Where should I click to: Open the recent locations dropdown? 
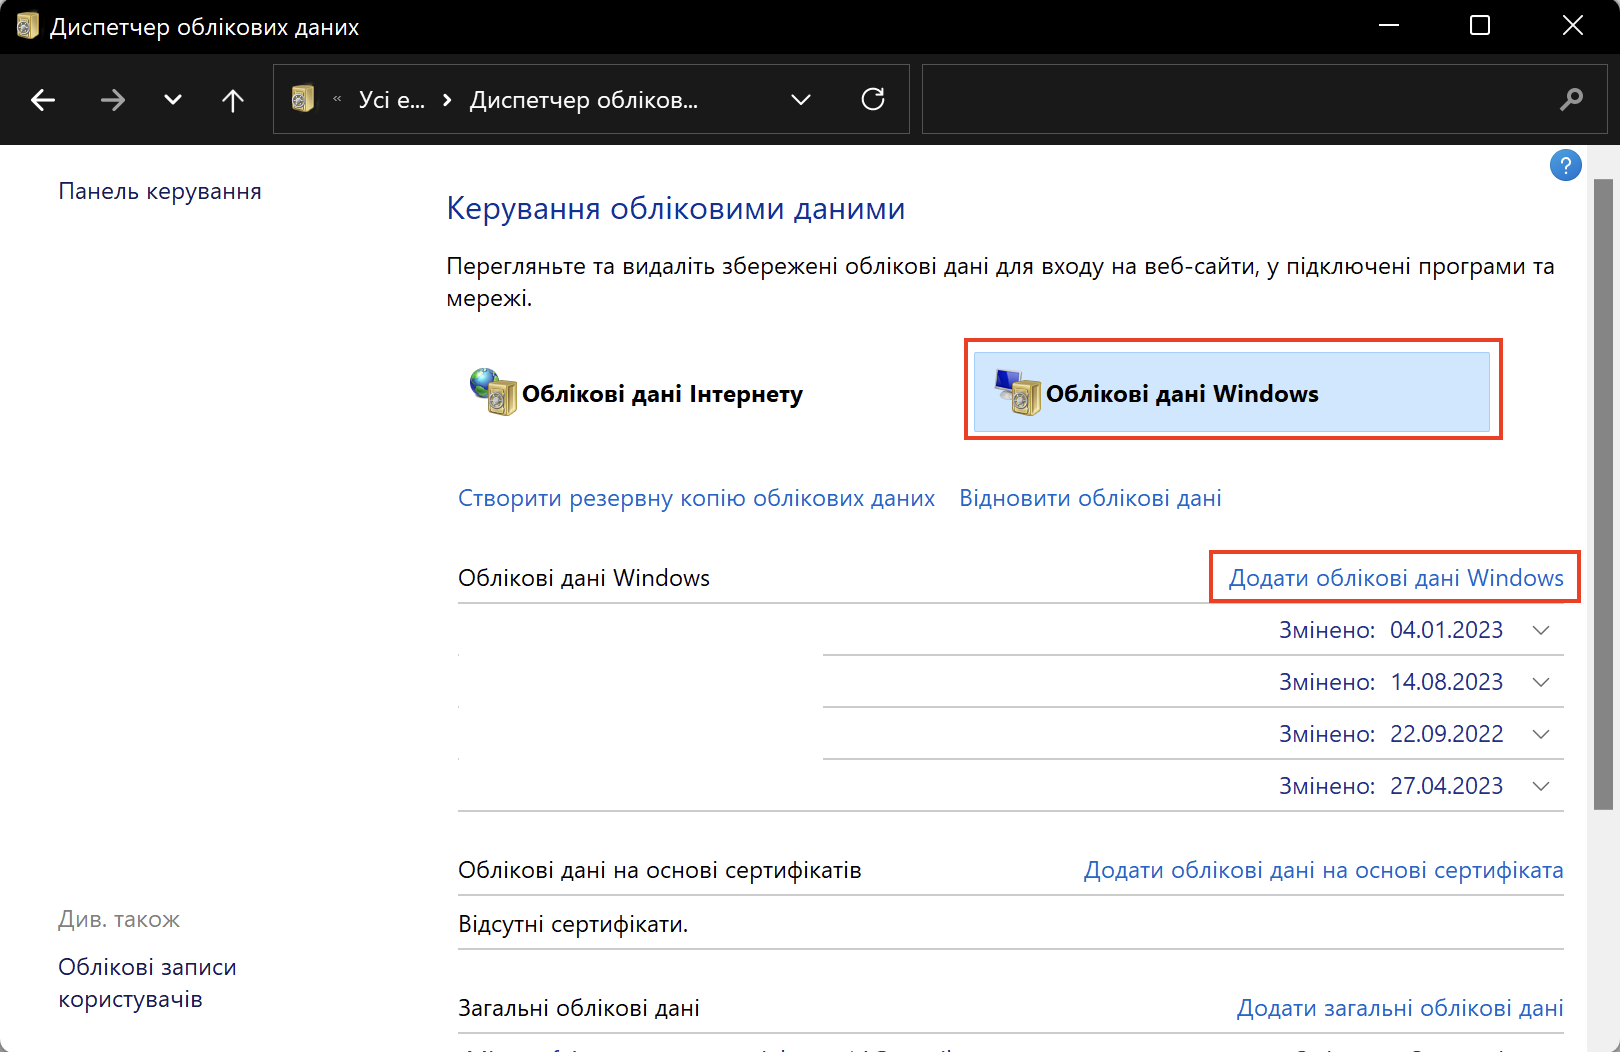(173, 100)
